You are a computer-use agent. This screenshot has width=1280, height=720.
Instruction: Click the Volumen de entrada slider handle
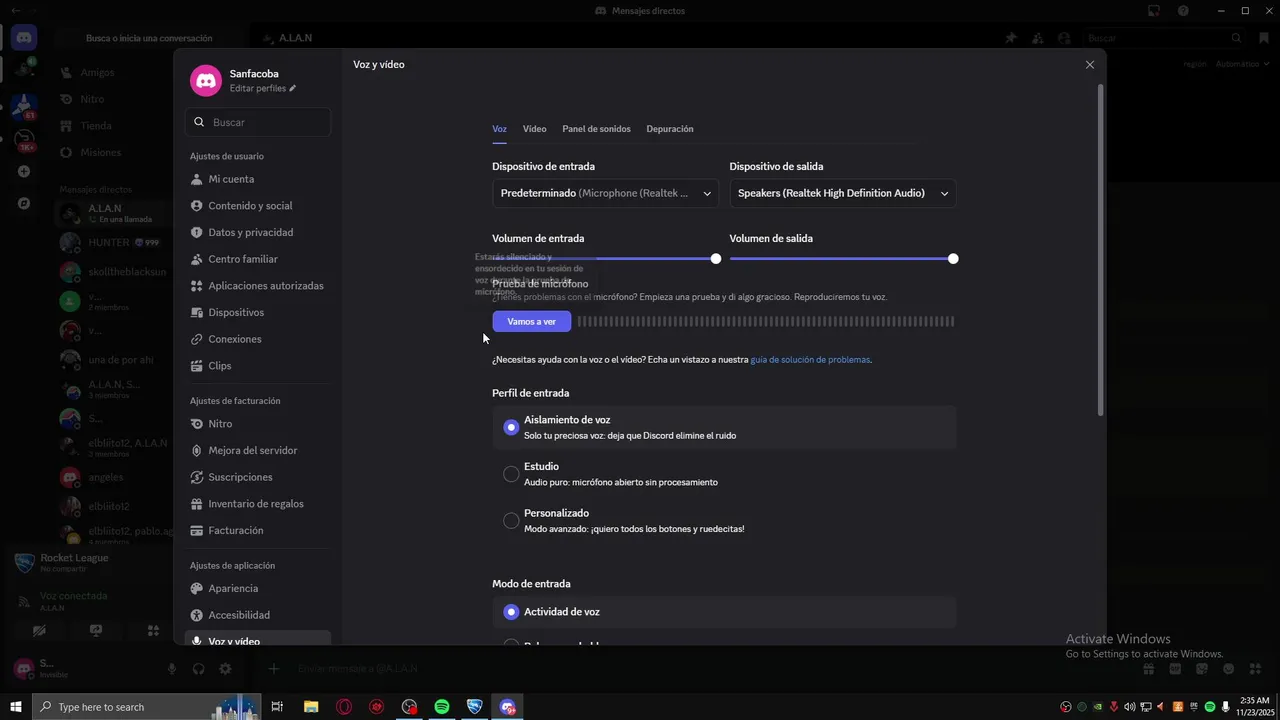[716, 259]
